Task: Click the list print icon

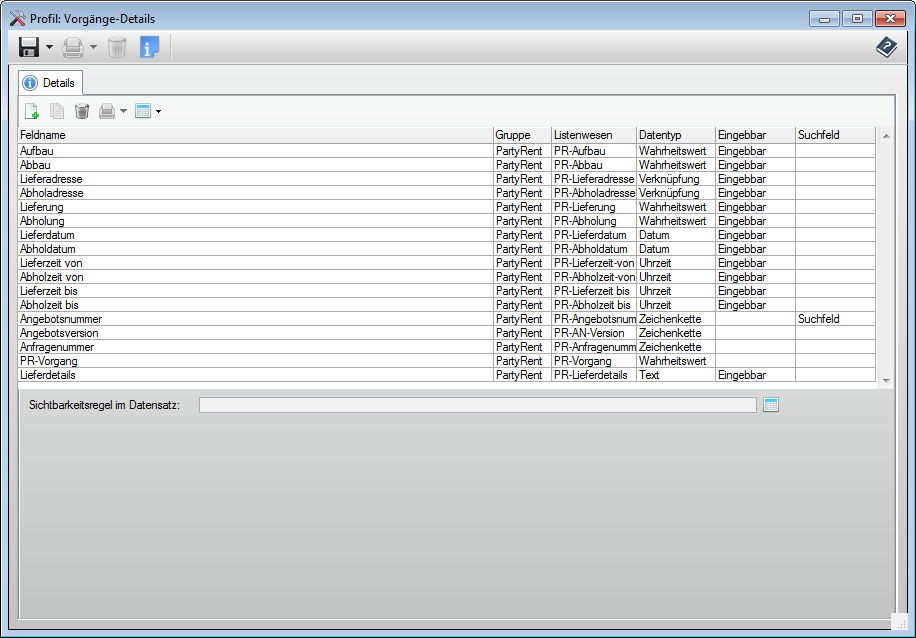Action: point(107,111)
